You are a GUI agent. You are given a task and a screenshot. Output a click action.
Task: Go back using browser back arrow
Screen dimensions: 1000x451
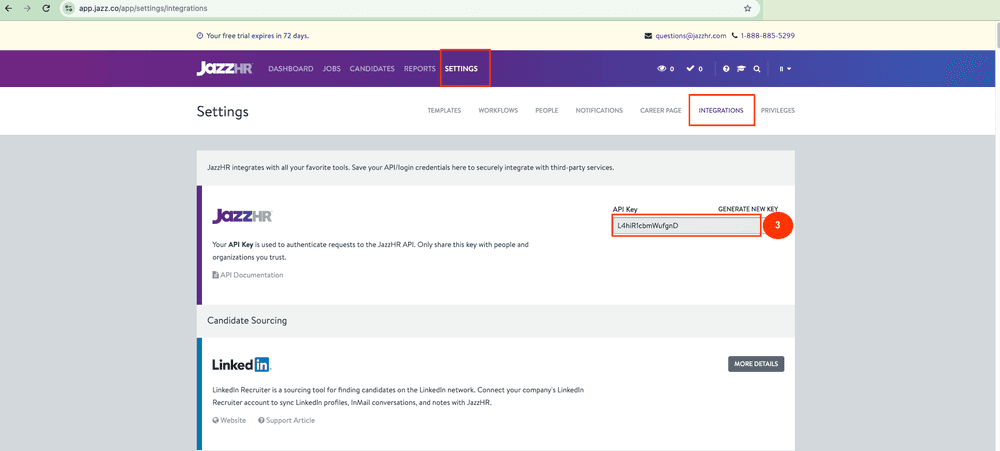point(8,8)
